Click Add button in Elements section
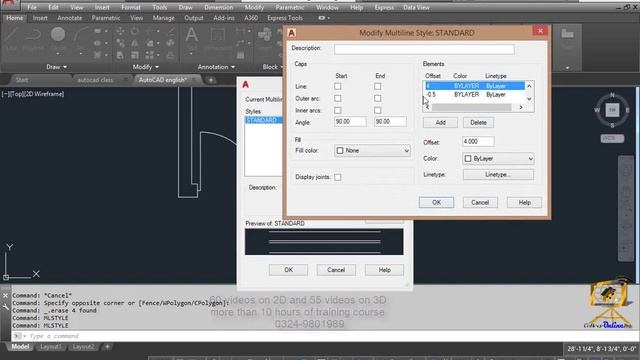 pyautogui.click(x=440, y=122)
